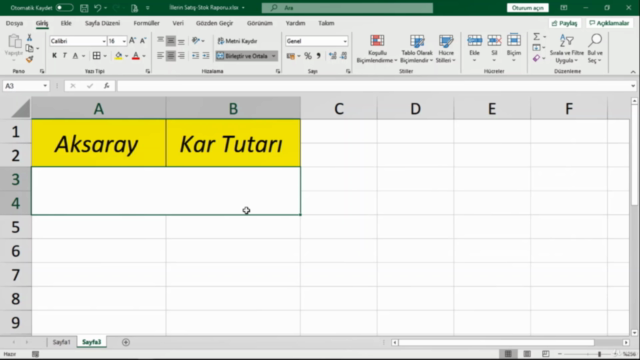
Task: Adjust the zoom slider in status bar
Action: point(599,354)
